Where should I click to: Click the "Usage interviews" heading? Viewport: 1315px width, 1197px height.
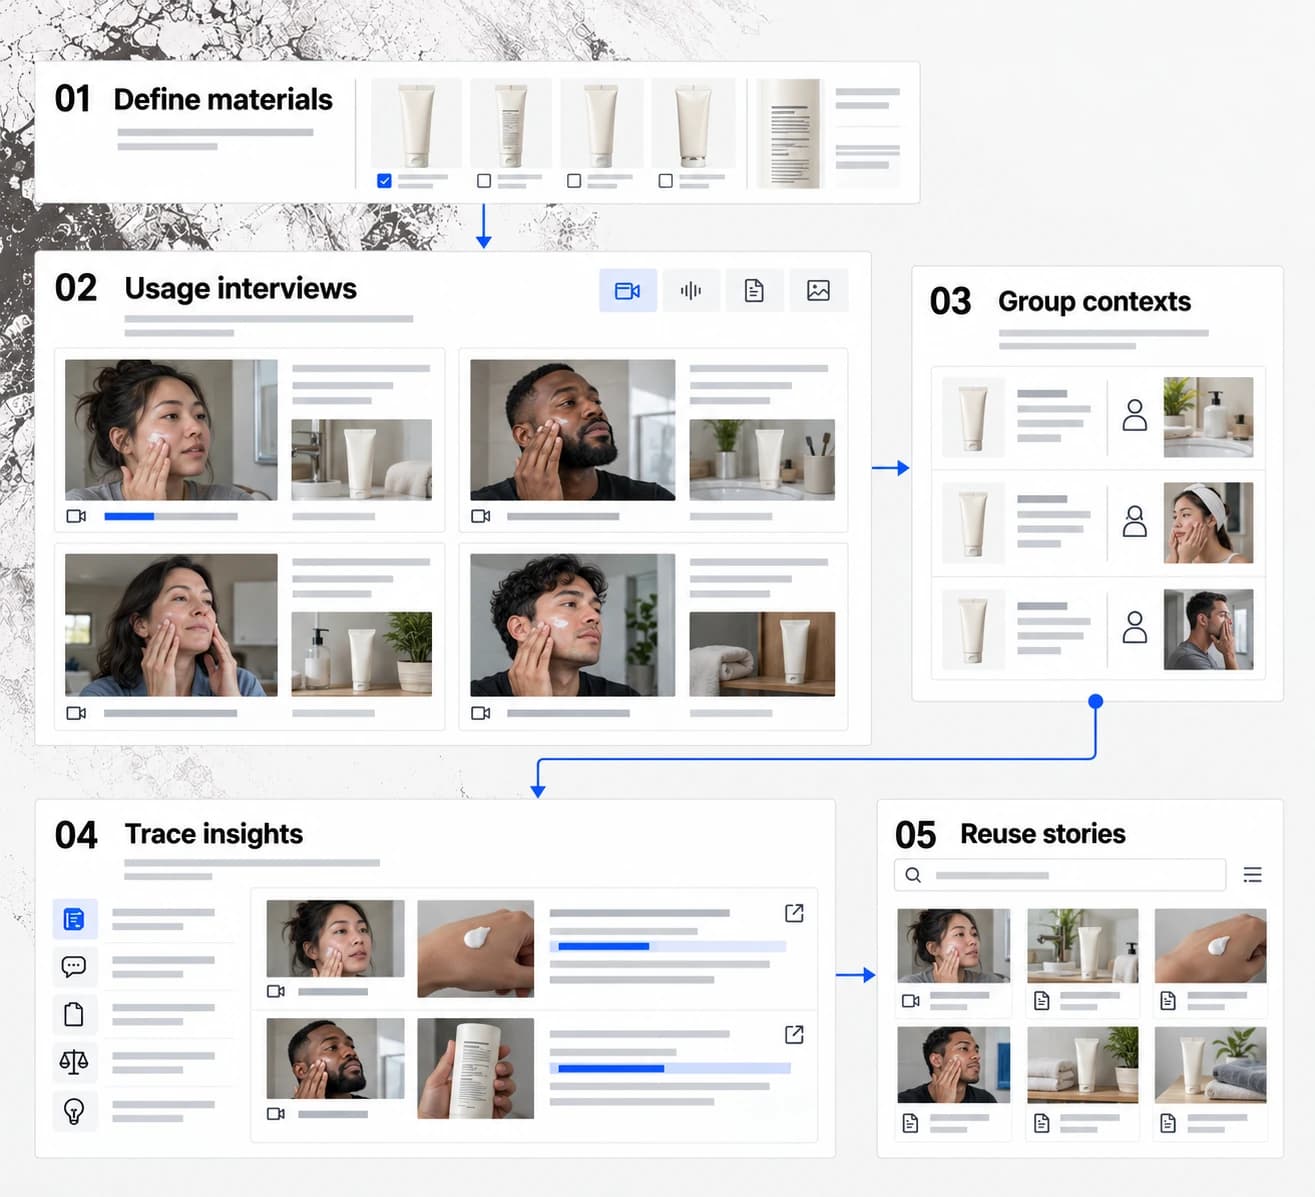point(241,288)
